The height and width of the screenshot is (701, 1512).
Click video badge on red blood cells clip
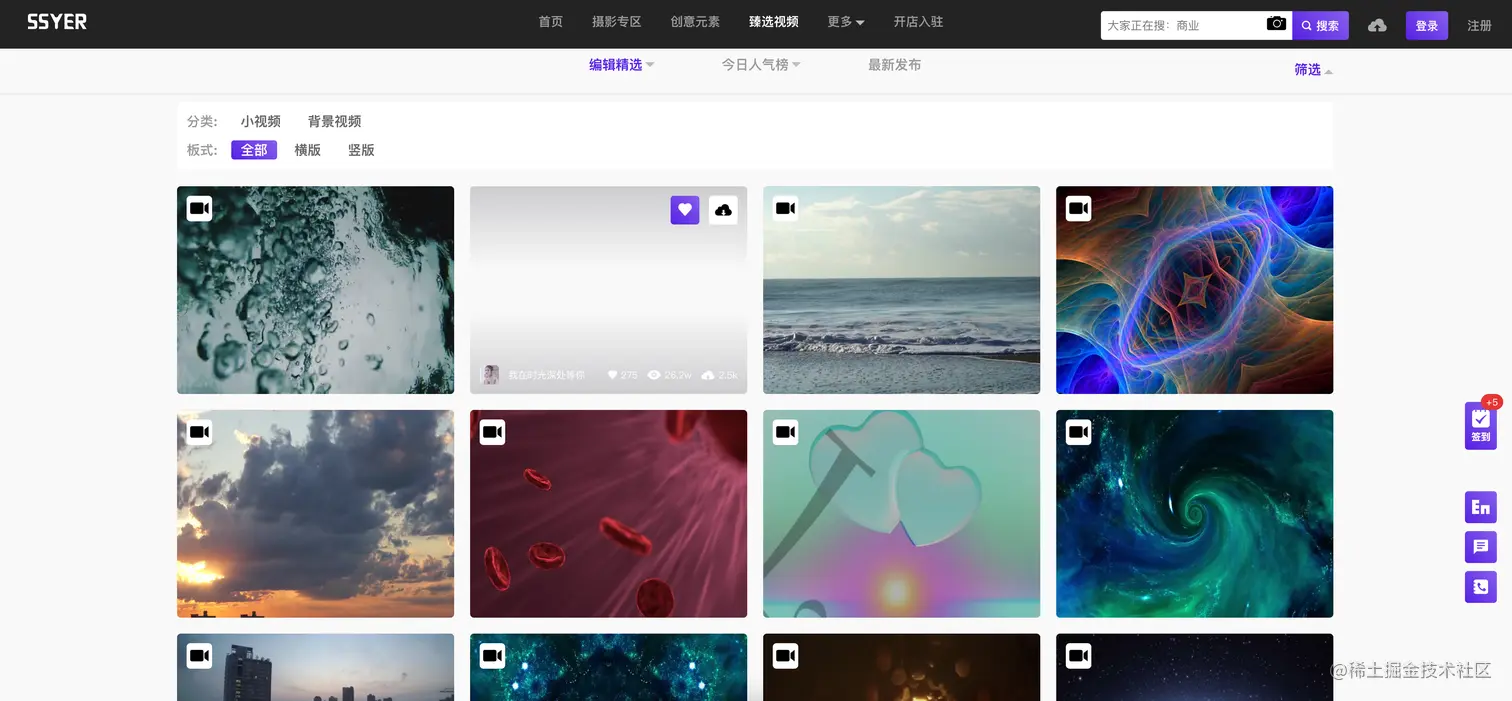point(493,432)
